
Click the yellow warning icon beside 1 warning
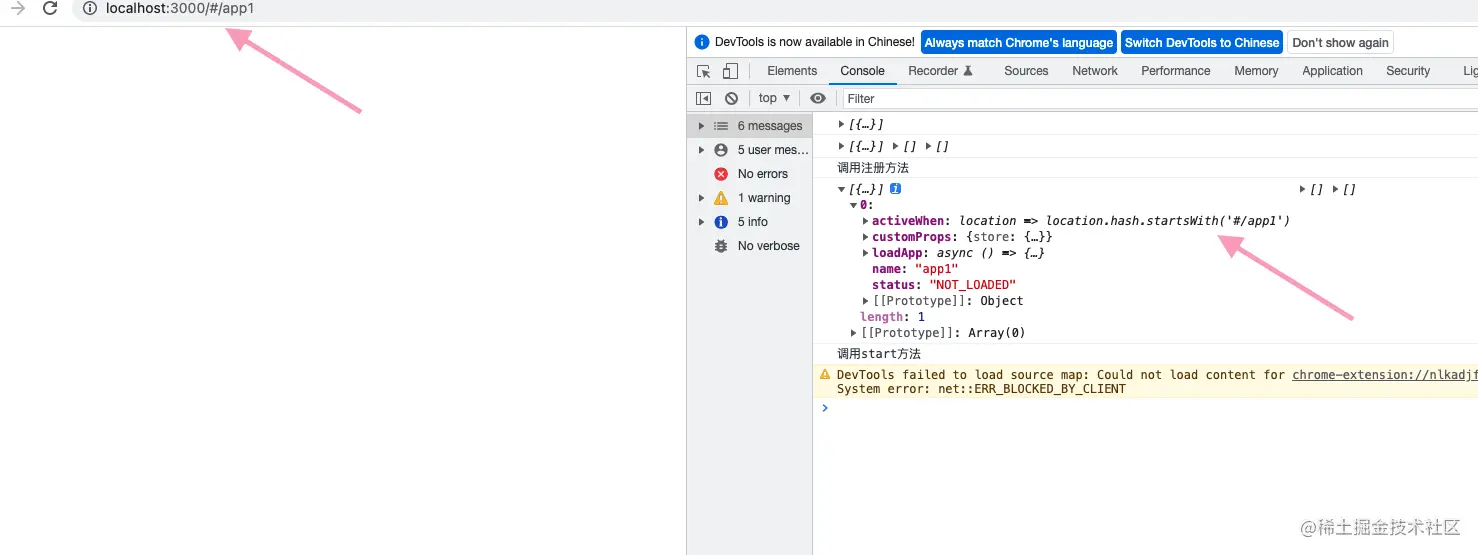click(721, 198)
